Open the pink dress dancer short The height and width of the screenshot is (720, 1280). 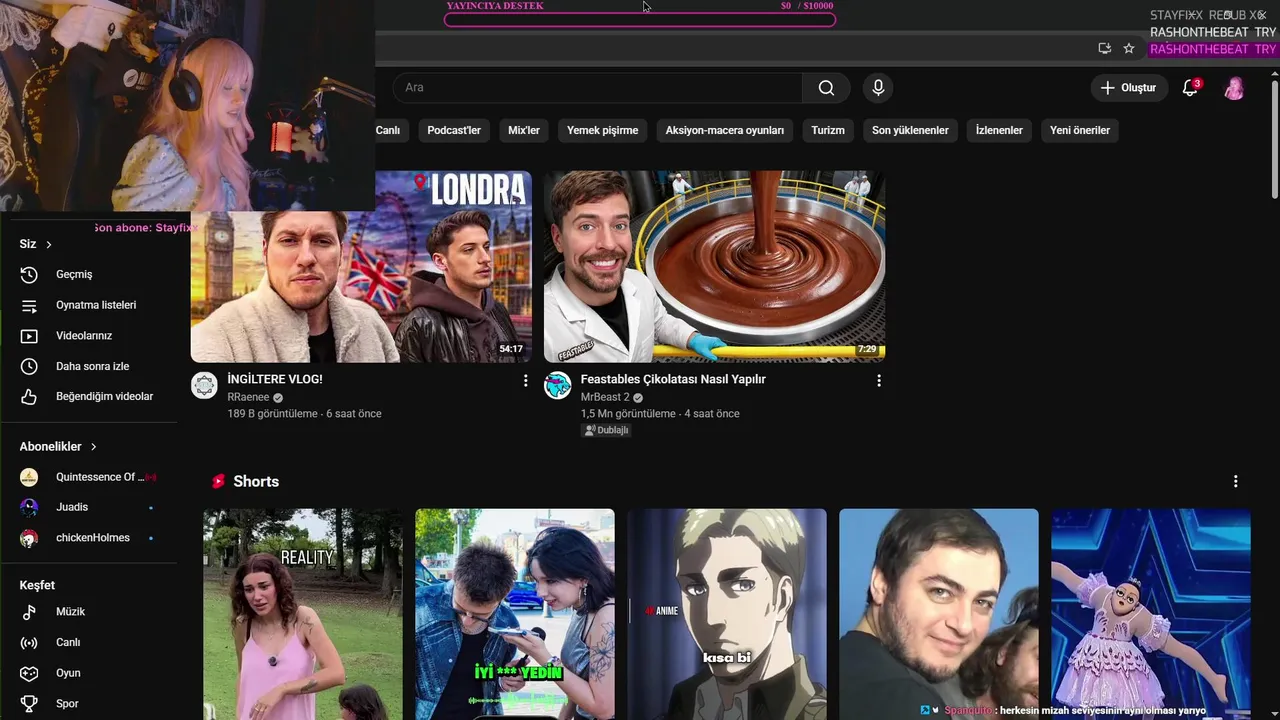tap(1151, 614)
